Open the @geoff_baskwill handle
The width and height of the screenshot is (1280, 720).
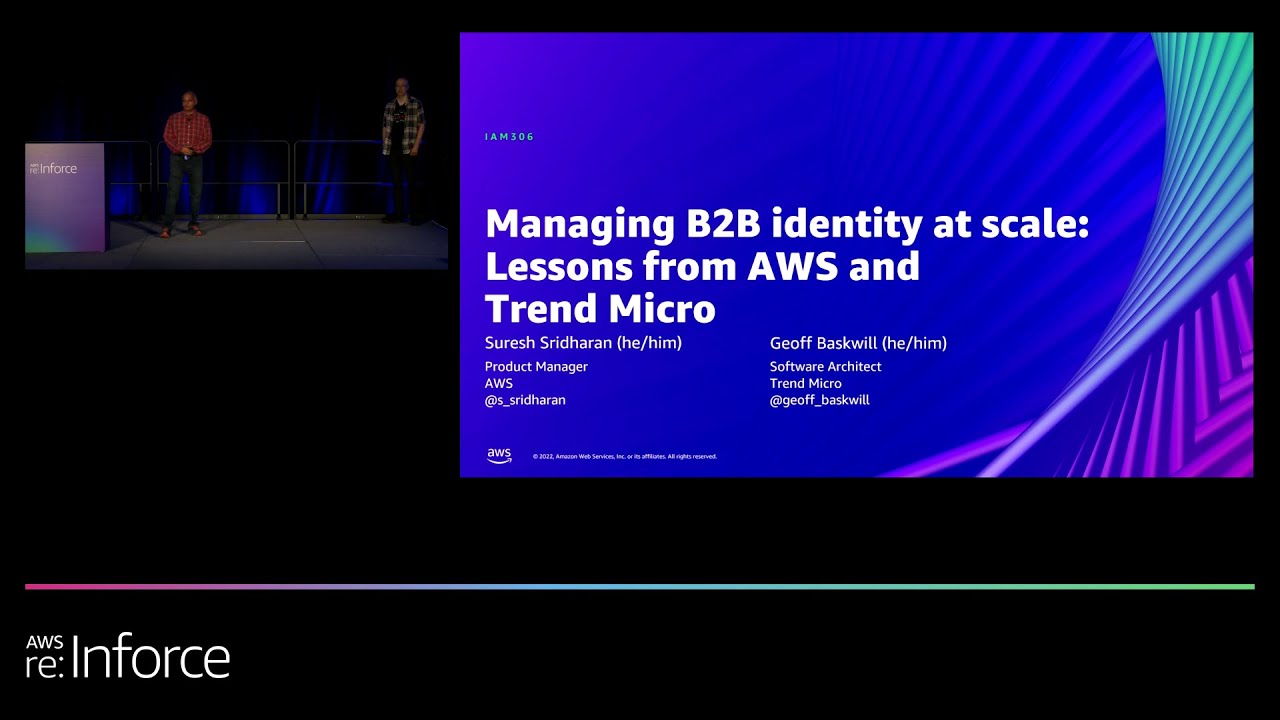819,400
